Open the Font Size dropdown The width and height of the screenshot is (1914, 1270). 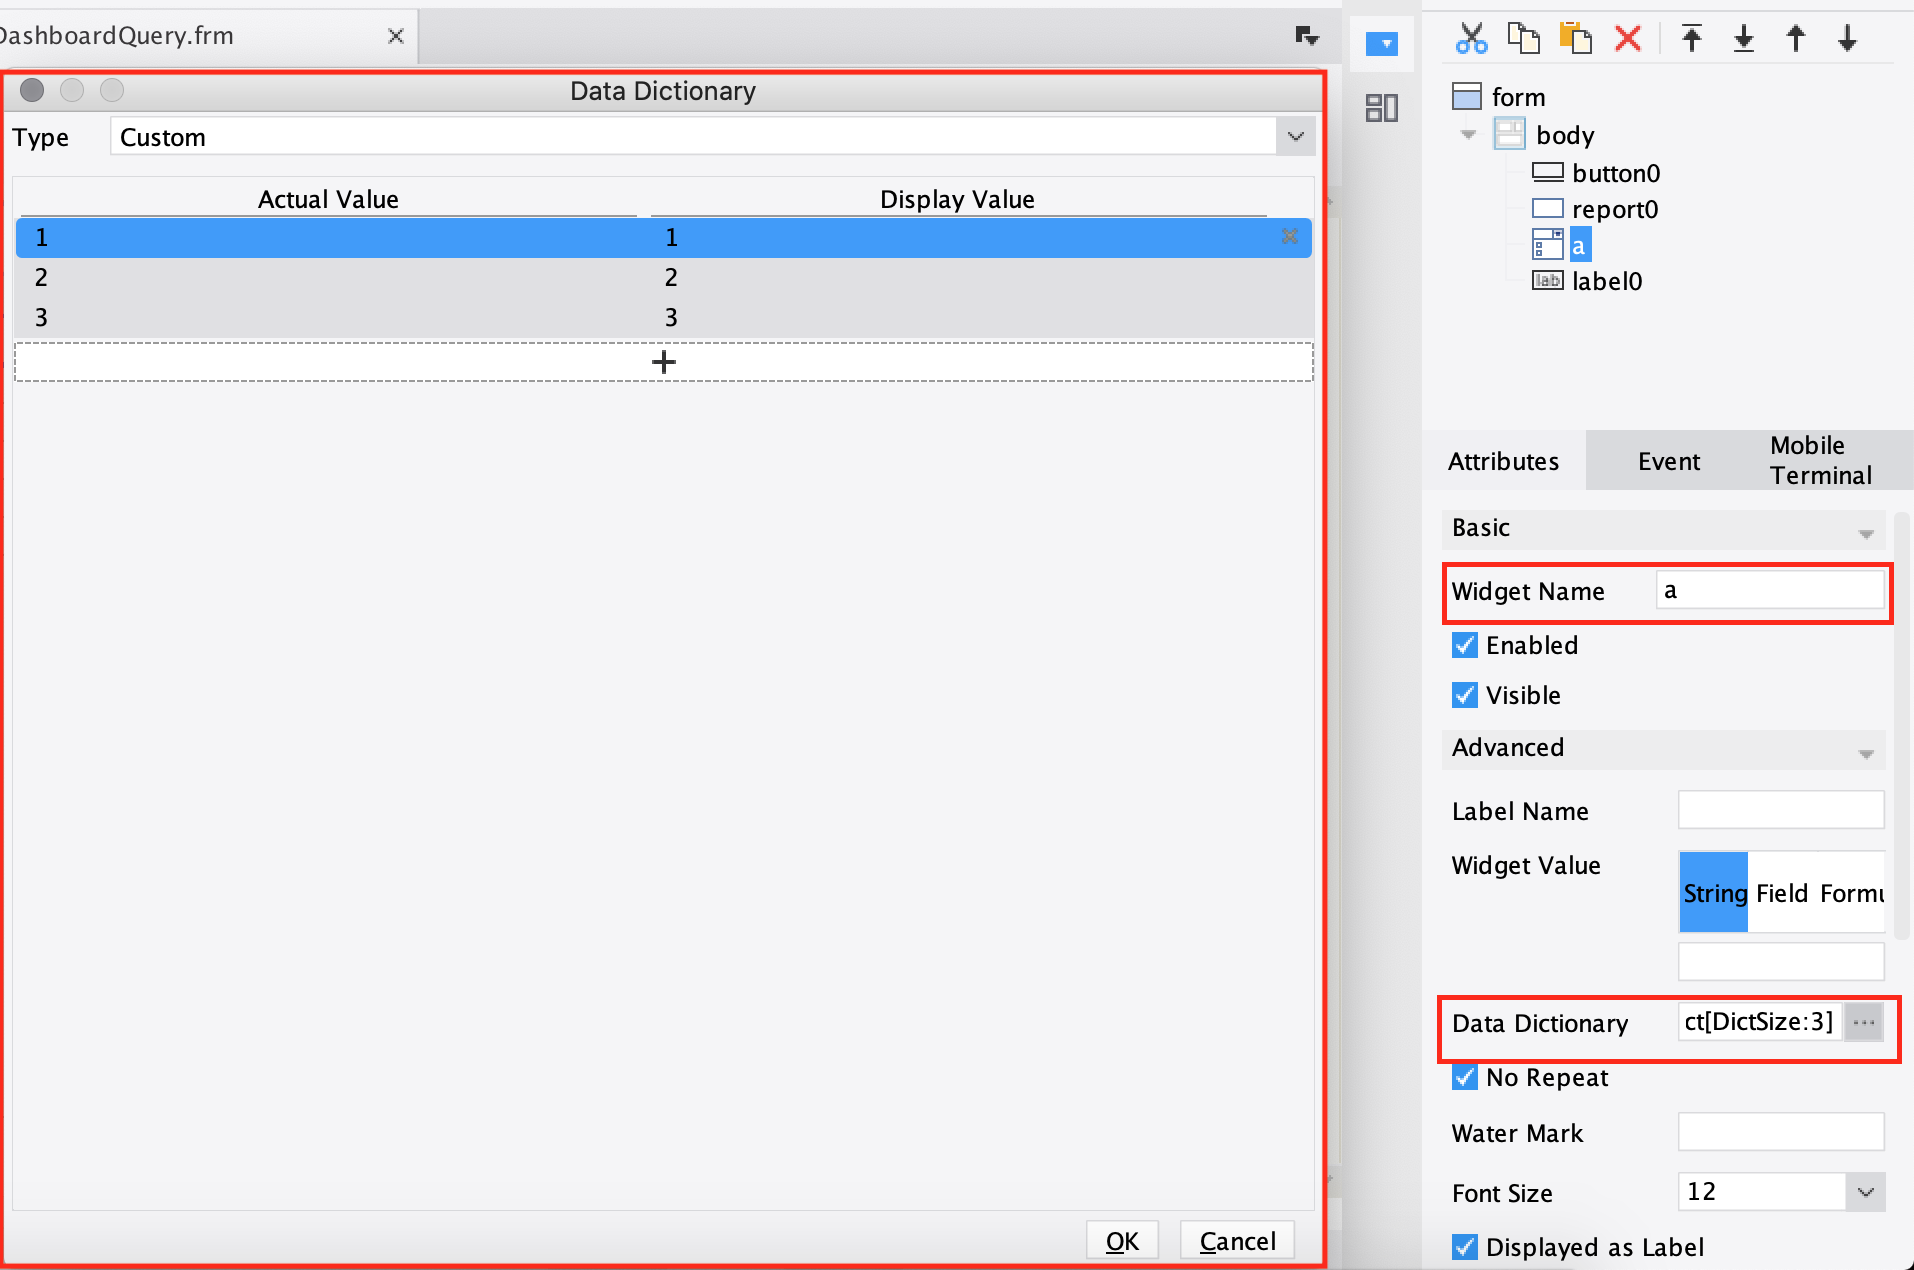pyautogui.click(x=1863, y=1192)
